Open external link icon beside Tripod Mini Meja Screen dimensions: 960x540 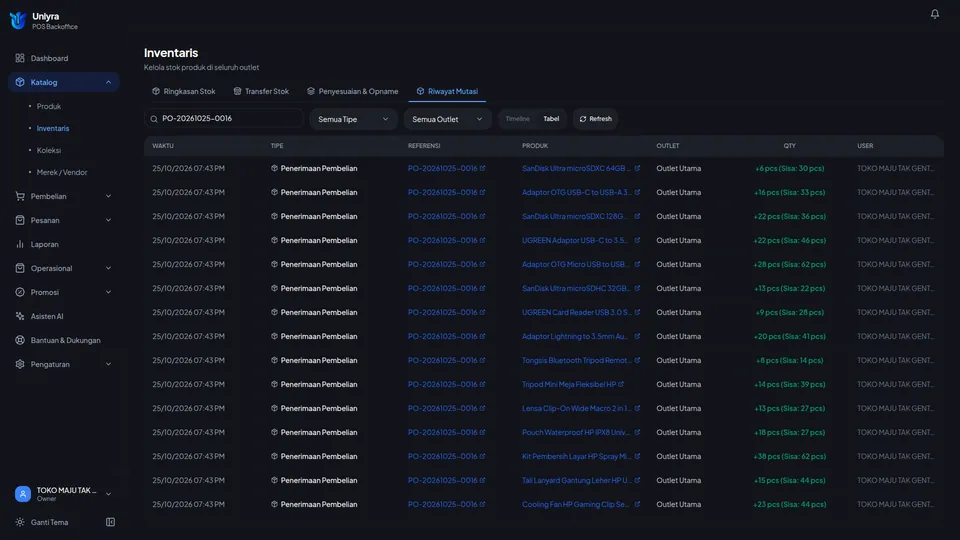click(x=621, y=384)
